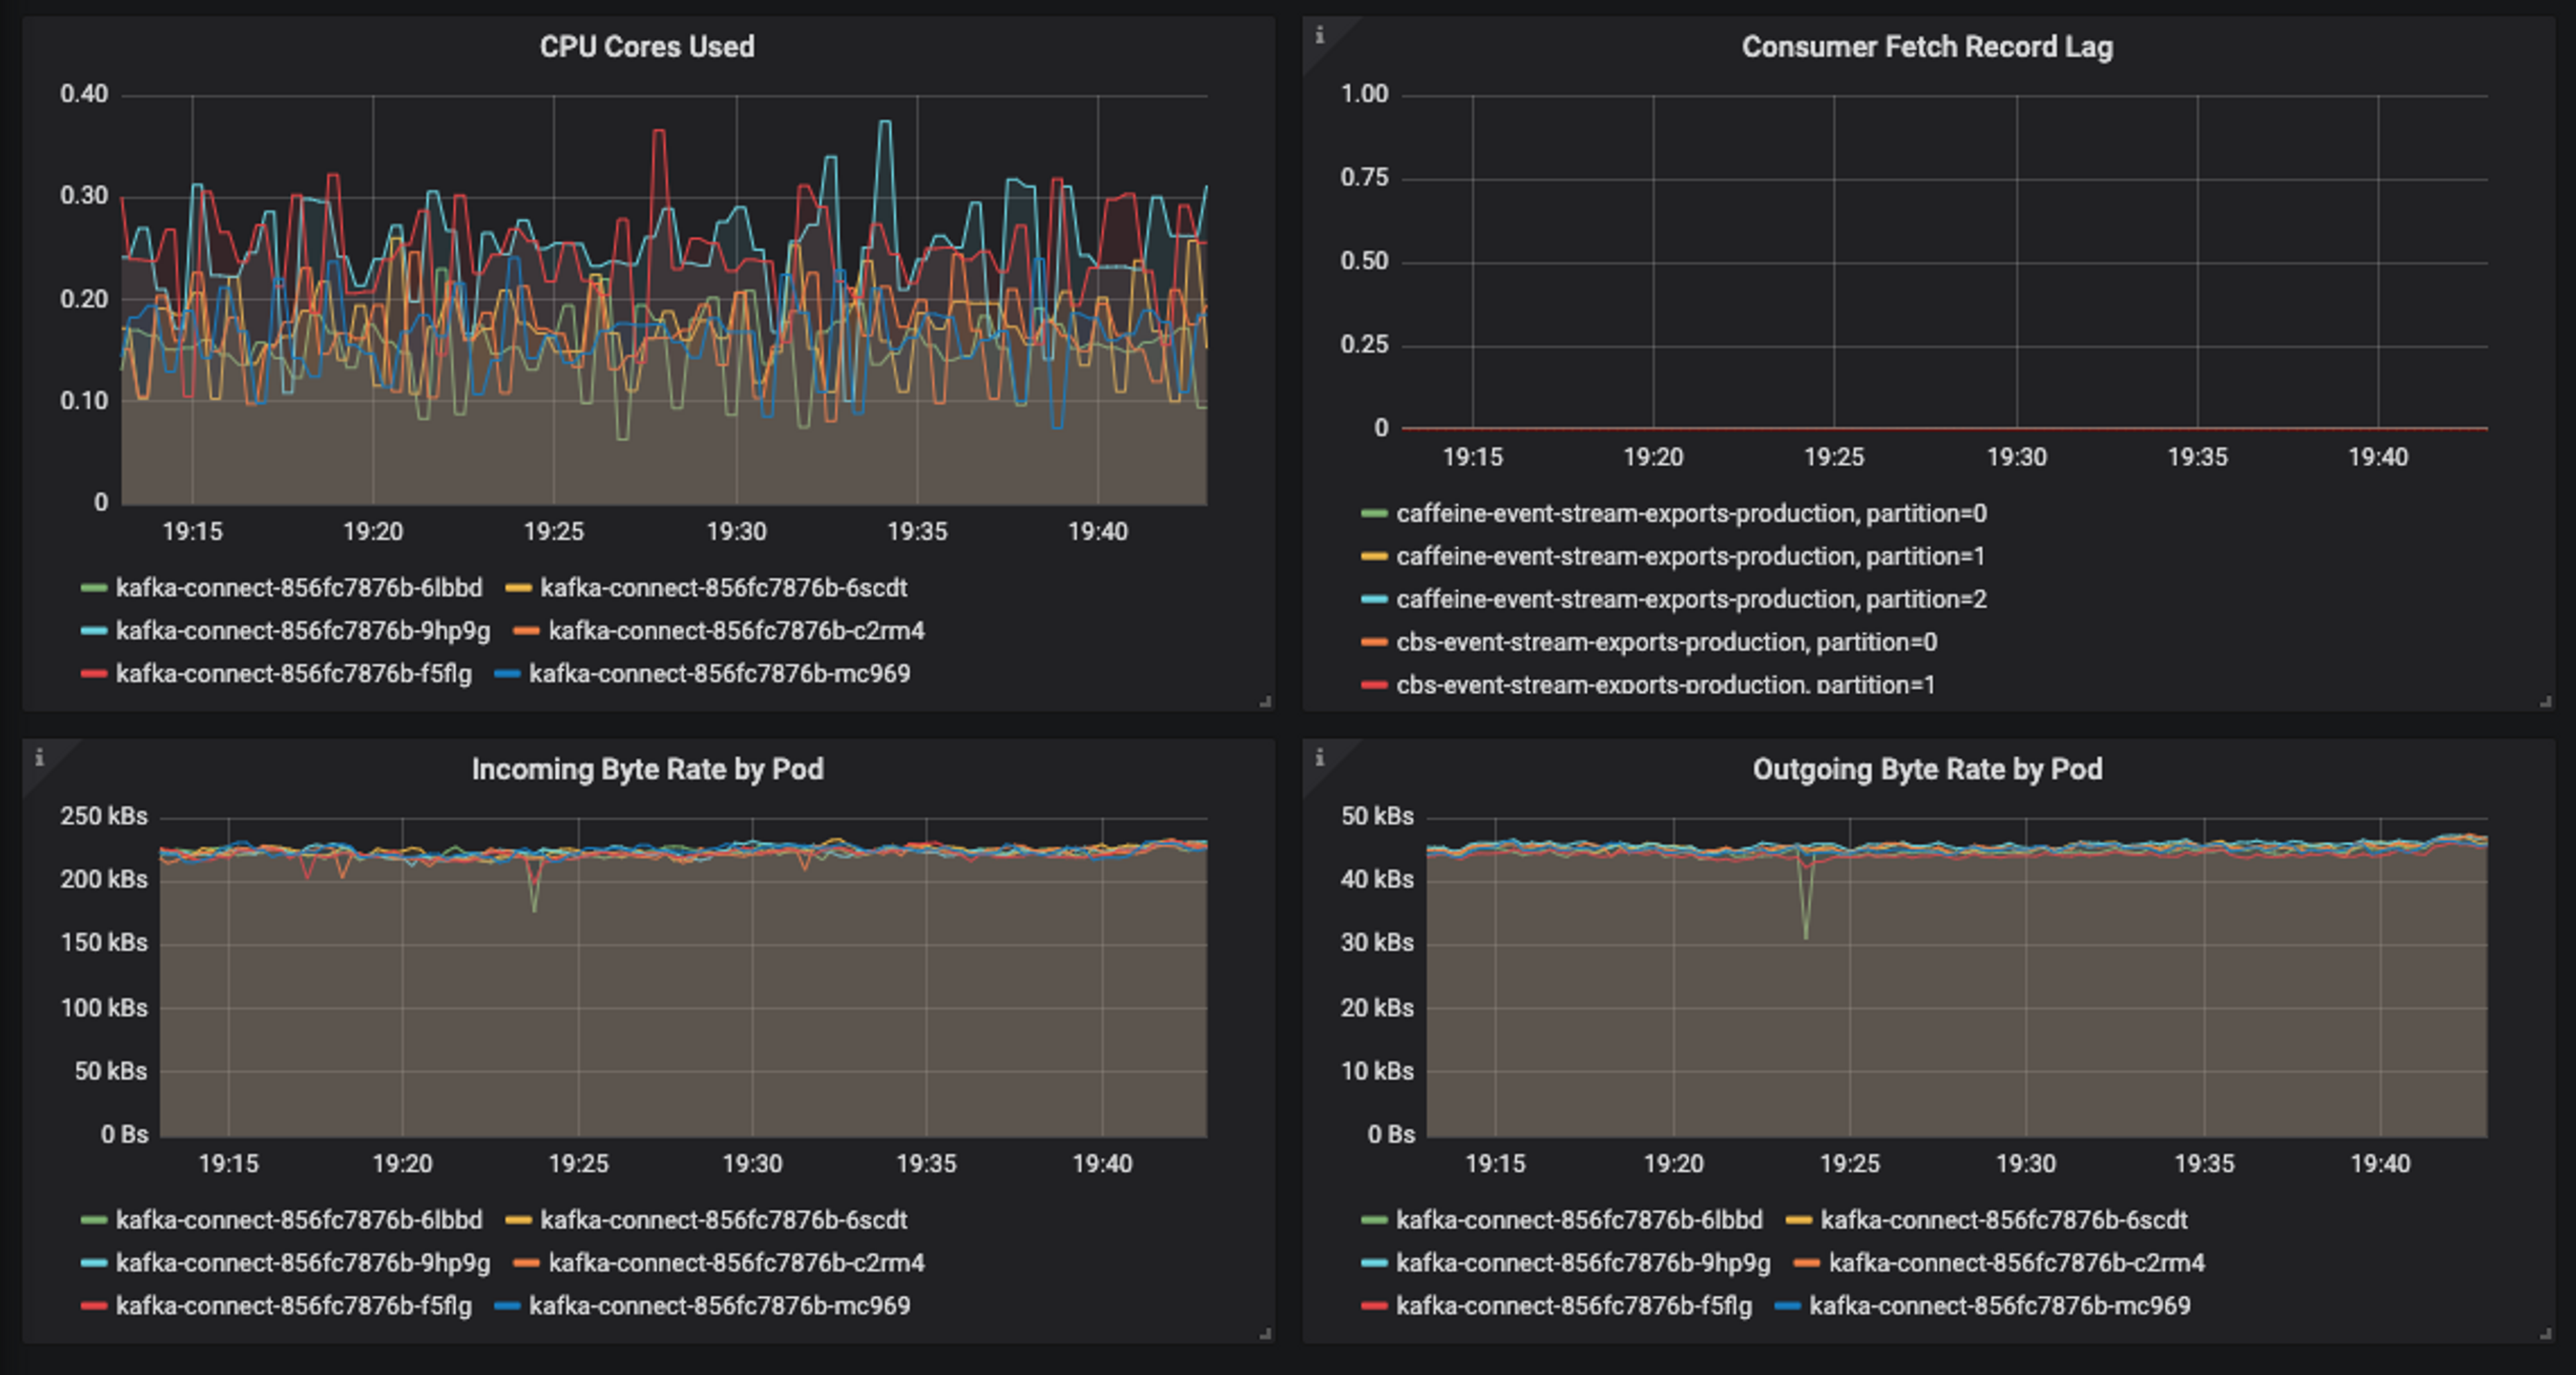Screen dimensions: 2576x1375
Task: Click kafka-connect-856fc7876b-c2rm4 in Outgoing Byte Rate legend
Action: pos(2015,1263)
